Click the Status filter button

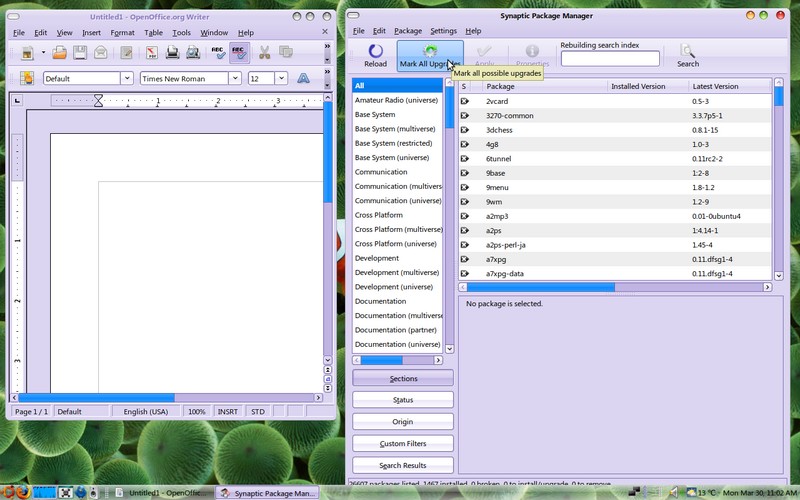tap(403, 400)
